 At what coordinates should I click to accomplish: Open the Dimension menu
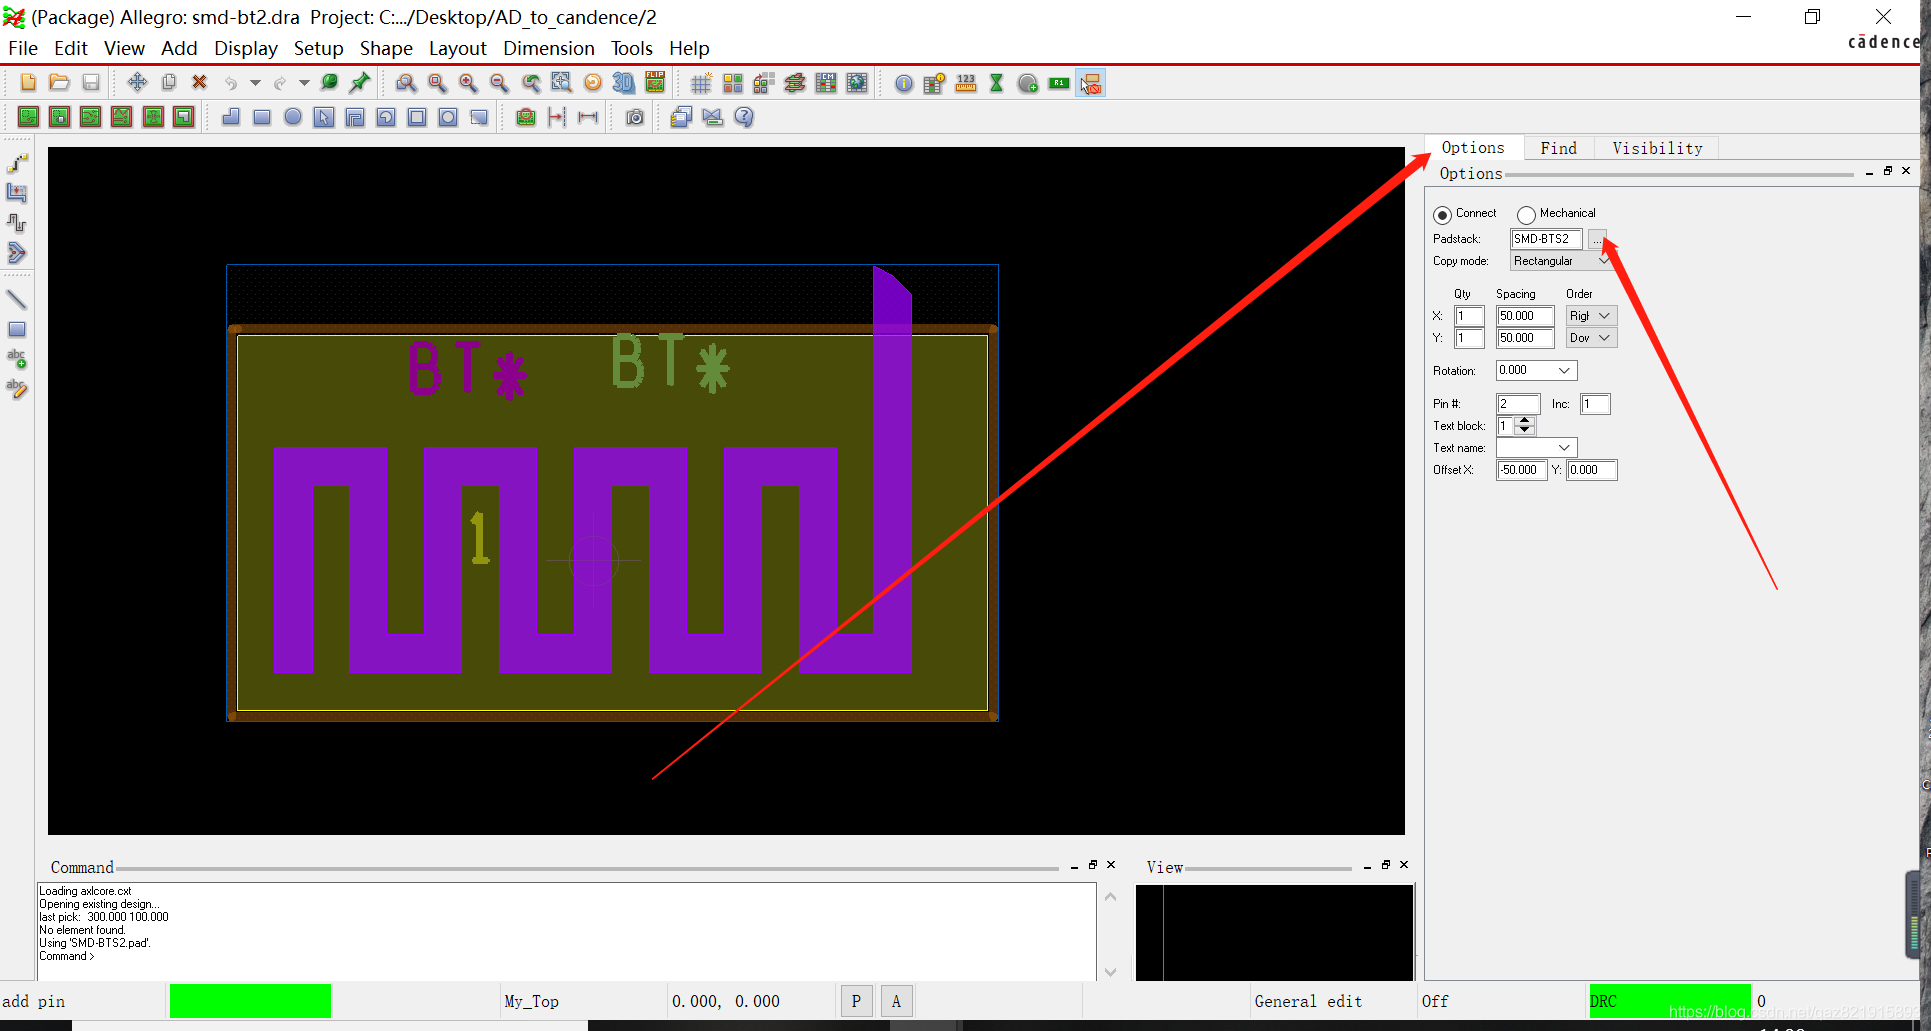[549, 48]
